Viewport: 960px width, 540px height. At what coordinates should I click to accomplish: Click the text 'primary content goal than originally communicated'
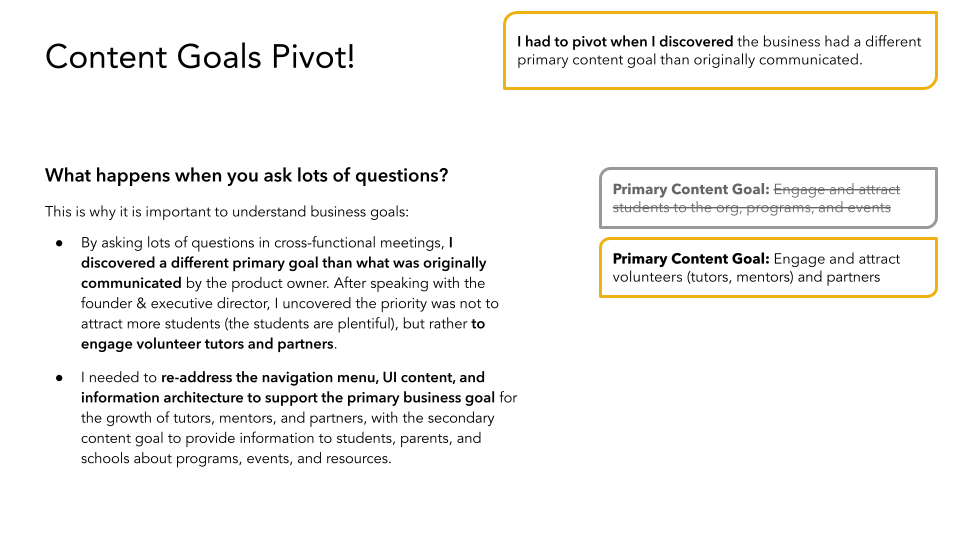pyautogui.click(x=689, y=60)
